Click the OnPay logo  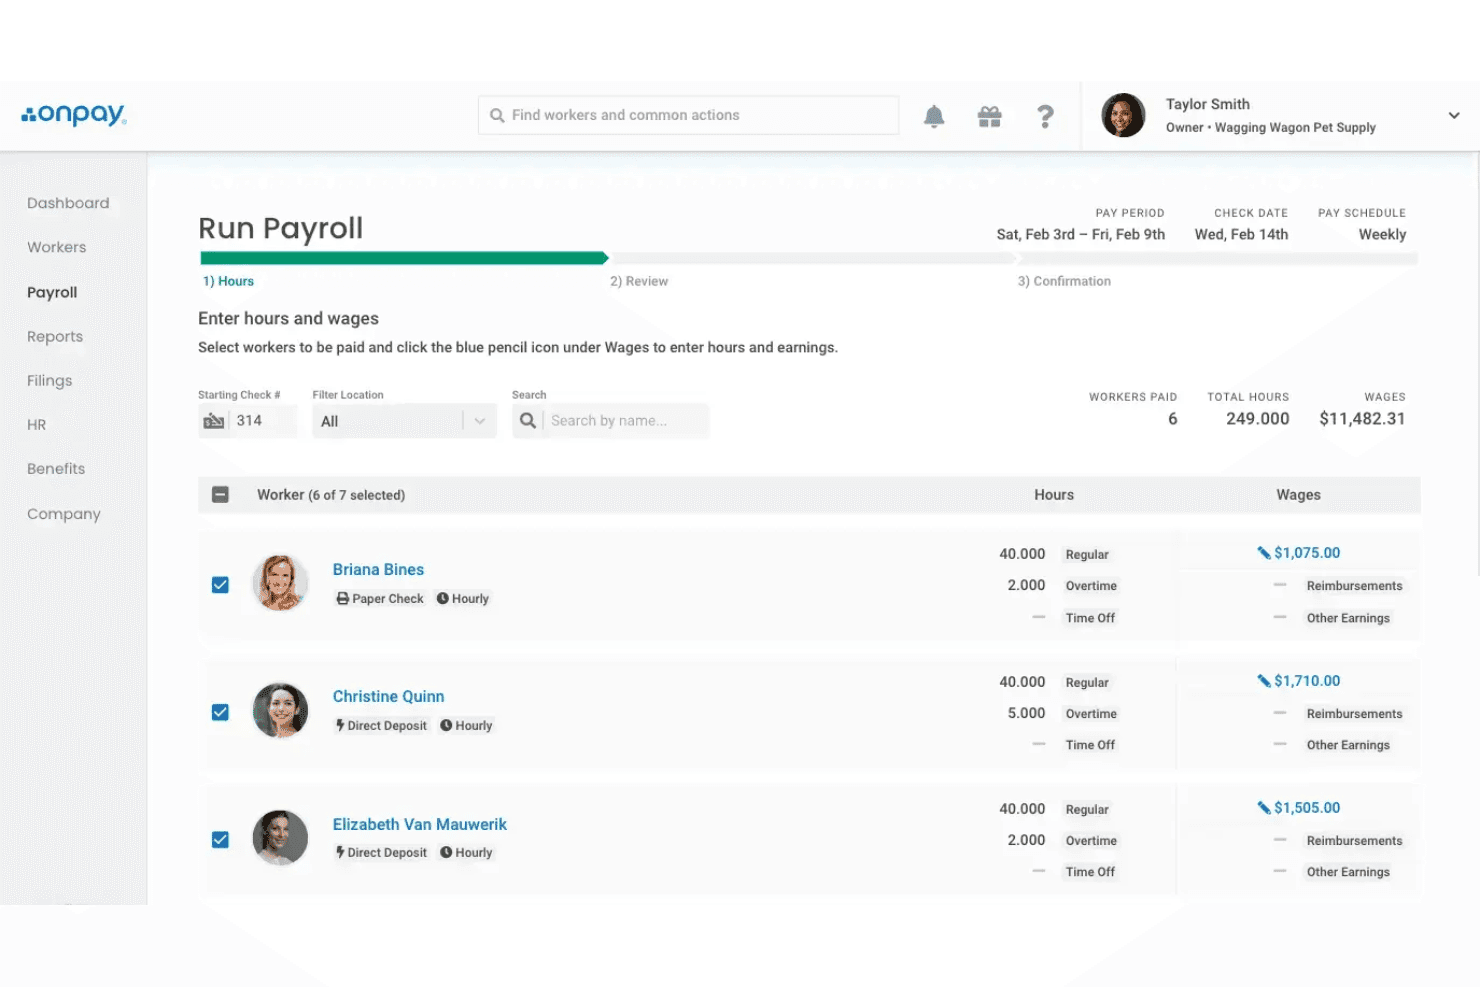[74, 114]
